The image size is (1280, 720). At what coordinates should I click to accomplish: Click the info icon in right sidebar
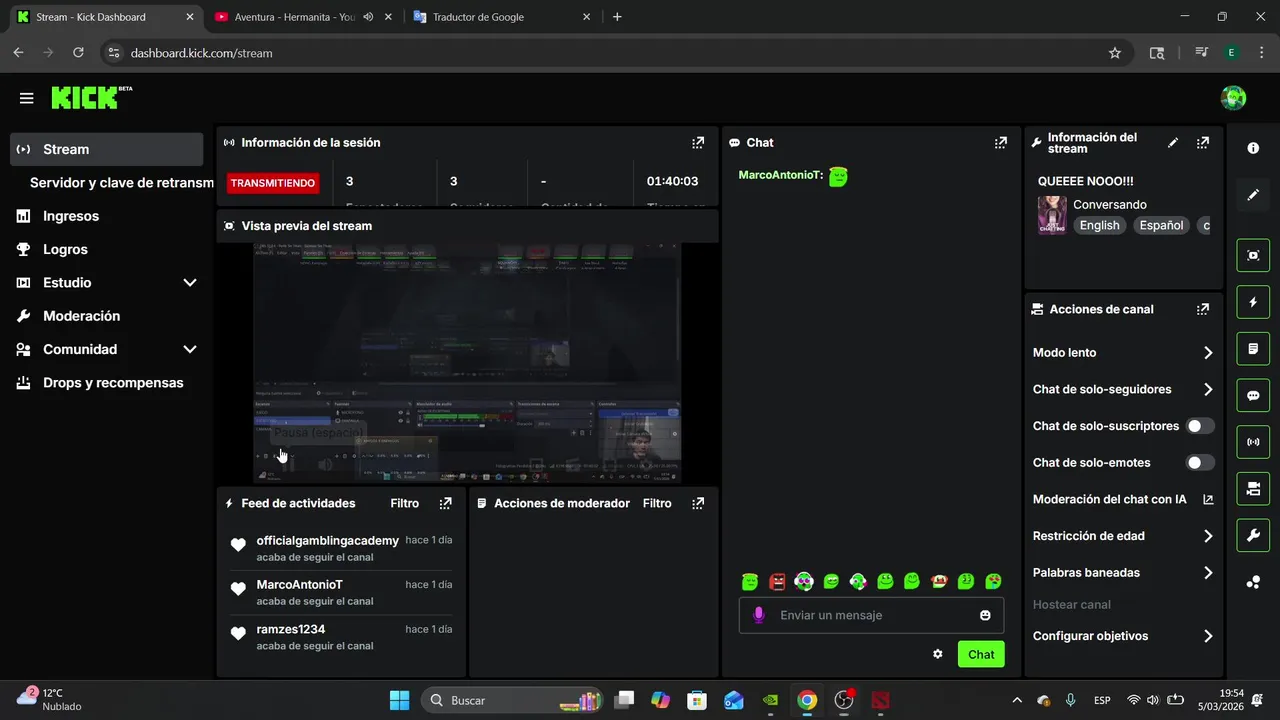[1253, 148]
